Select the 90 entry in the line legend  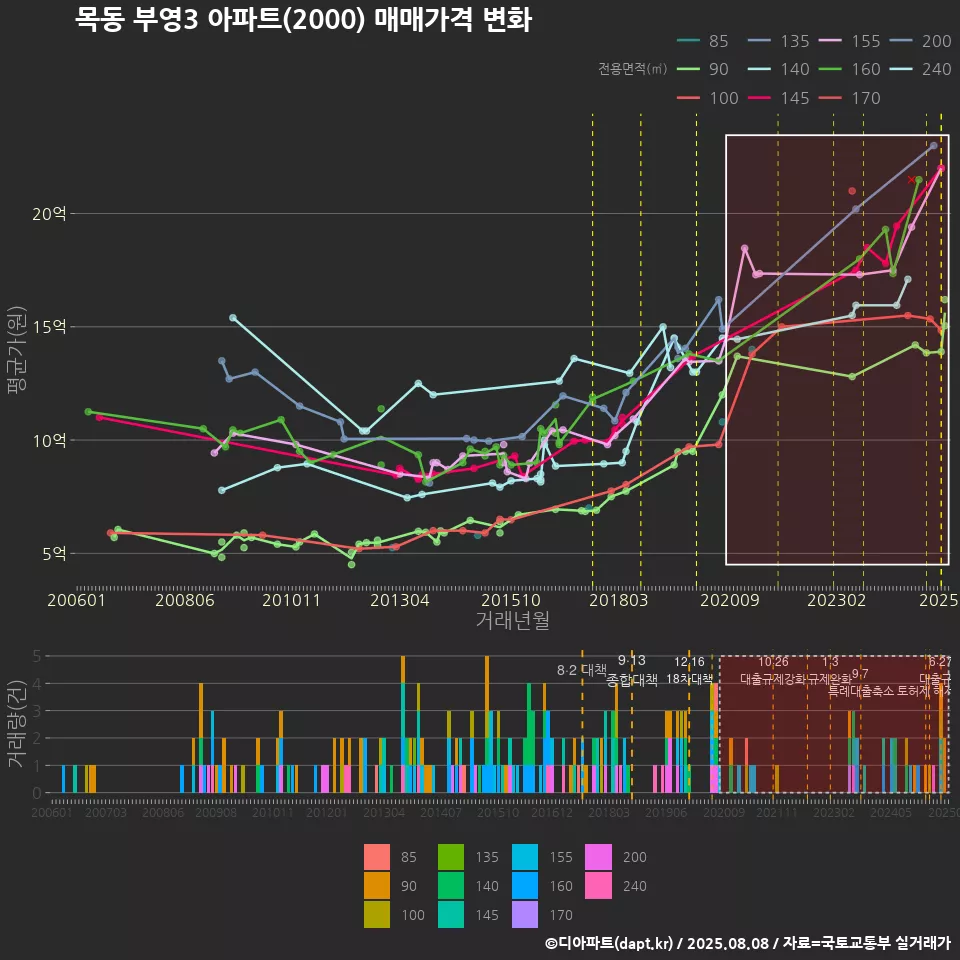703,69
